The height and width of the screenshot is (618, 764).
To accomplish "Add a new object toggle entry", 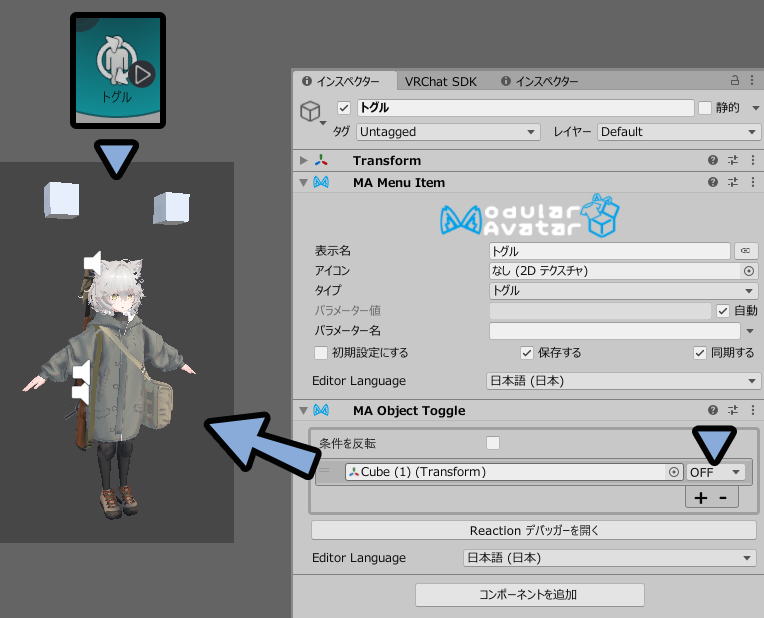I will click(701, 498).
